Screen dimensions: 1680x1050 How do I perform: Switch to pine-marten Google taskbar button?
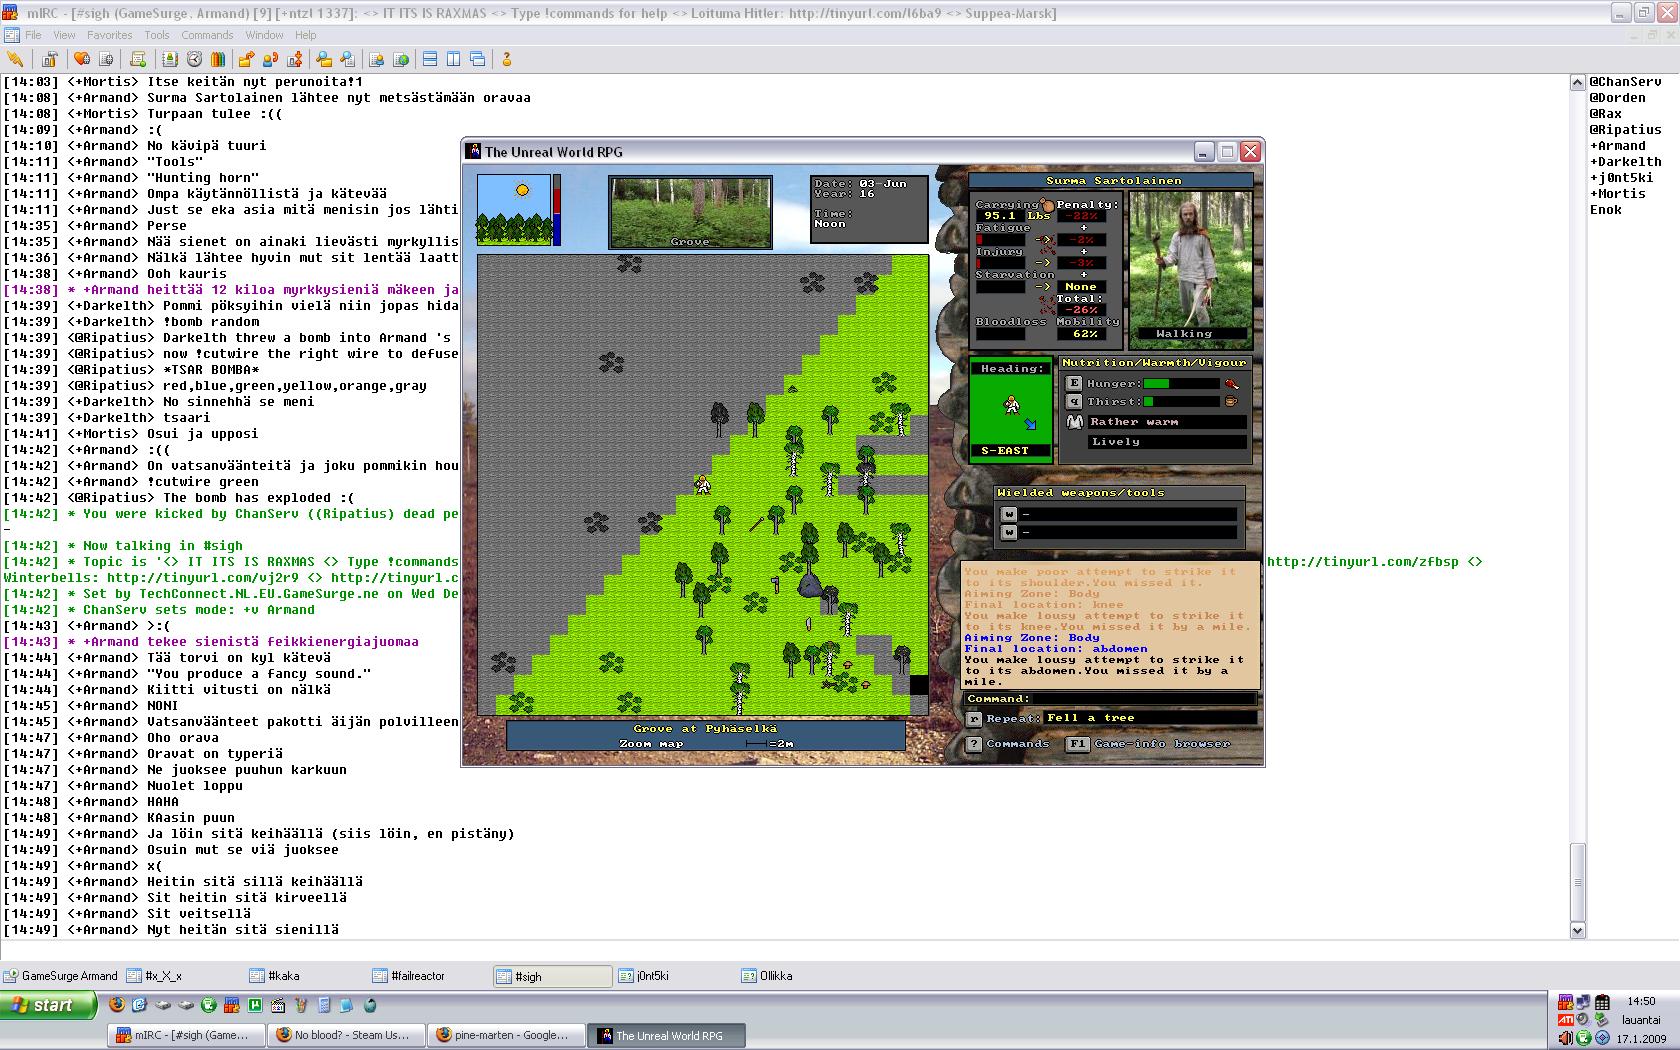coord(506,1035)
